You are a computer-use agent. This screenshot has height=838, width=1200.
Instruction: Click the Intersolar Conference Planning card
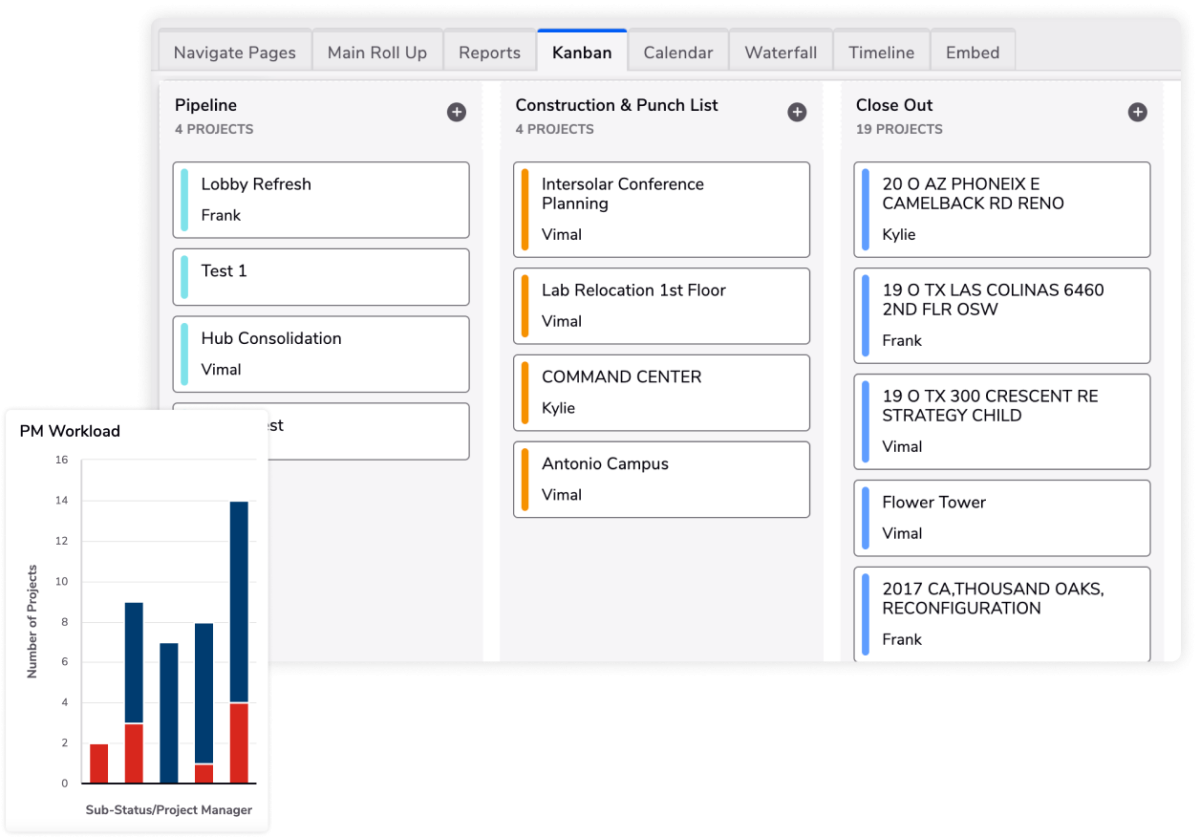(x=661, y=209)
